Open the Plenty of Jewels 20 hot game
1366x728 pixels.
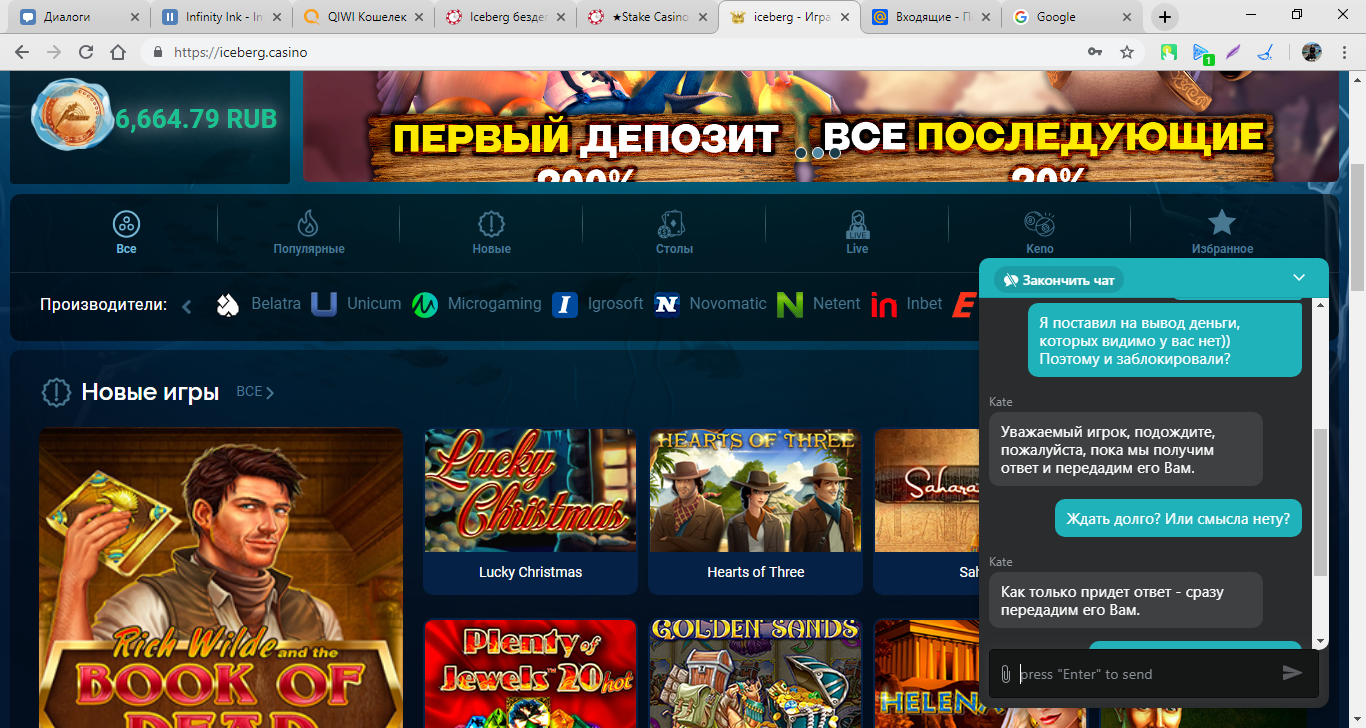(x=530, y=673)
